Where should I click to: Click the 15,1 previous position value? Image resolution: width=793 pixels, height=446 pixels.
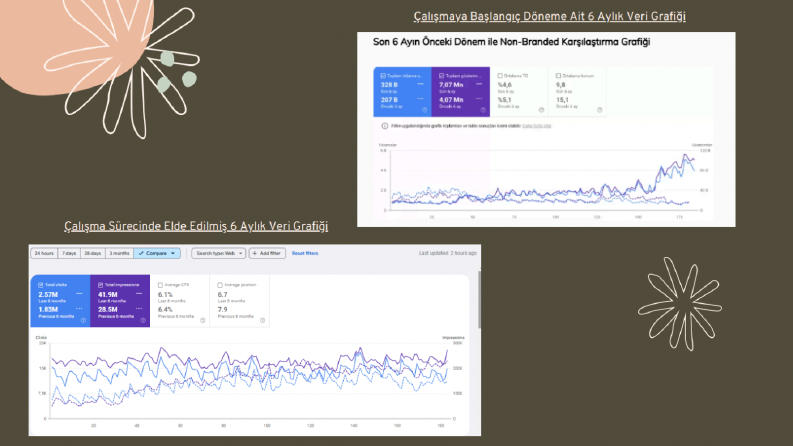coord(562,100)
